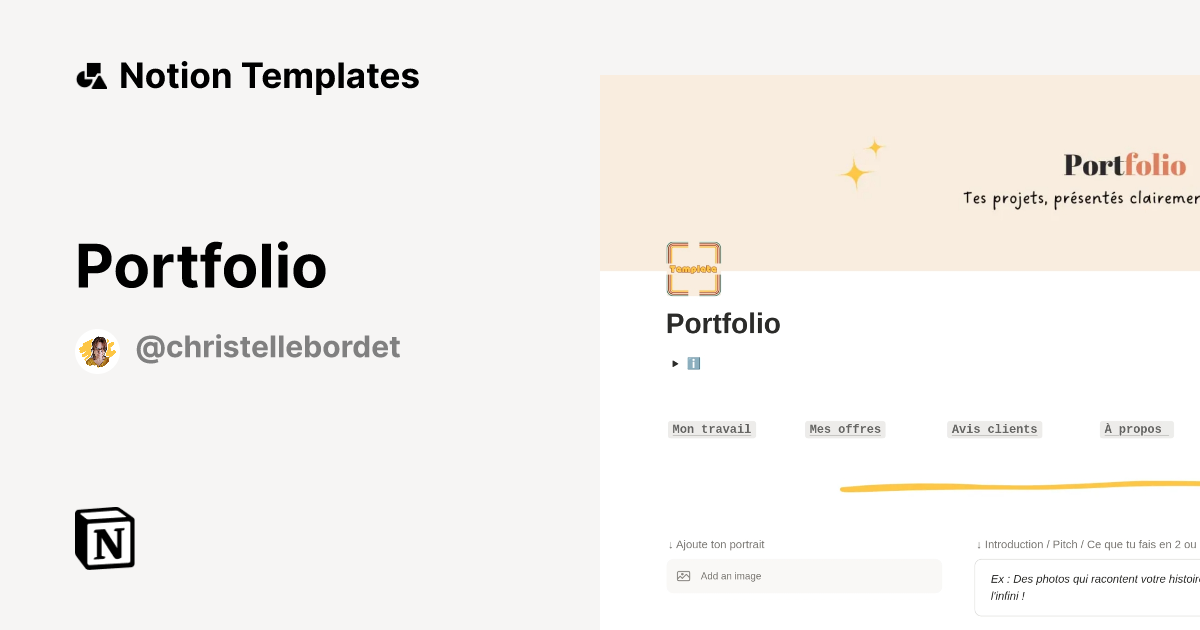The height and width of the screenshot is (630, 1200).
Task: Click the picture icon inside the image placeholder
Action: 683,576
